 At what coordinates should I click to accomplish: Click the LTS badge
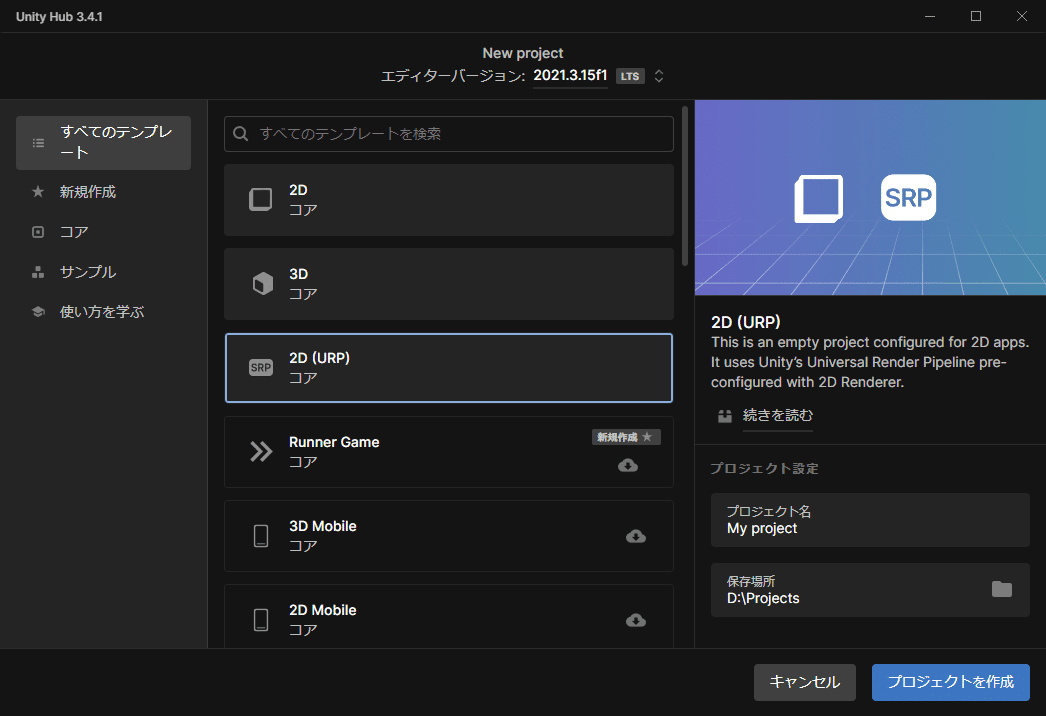pyautogui.click(x=630, y=76)
